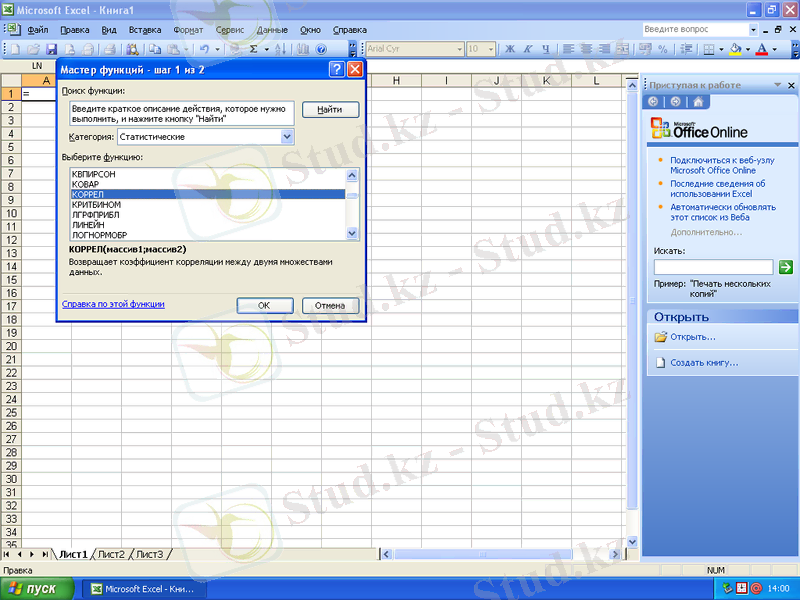The image size is (800, 600).
Task: Toggle italic formatting К
Action: tap(528, 49)
